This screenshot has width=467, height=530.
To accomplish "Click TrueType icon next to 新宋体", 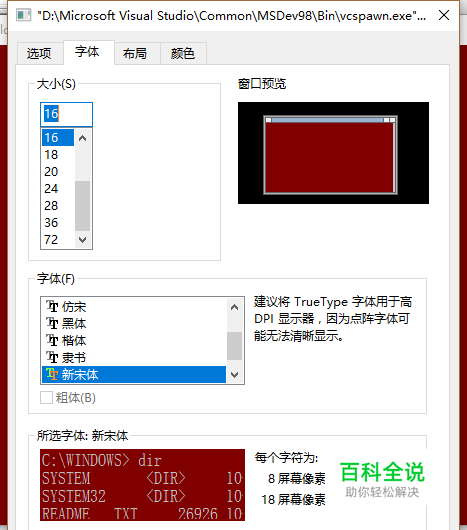I will 52,374.
